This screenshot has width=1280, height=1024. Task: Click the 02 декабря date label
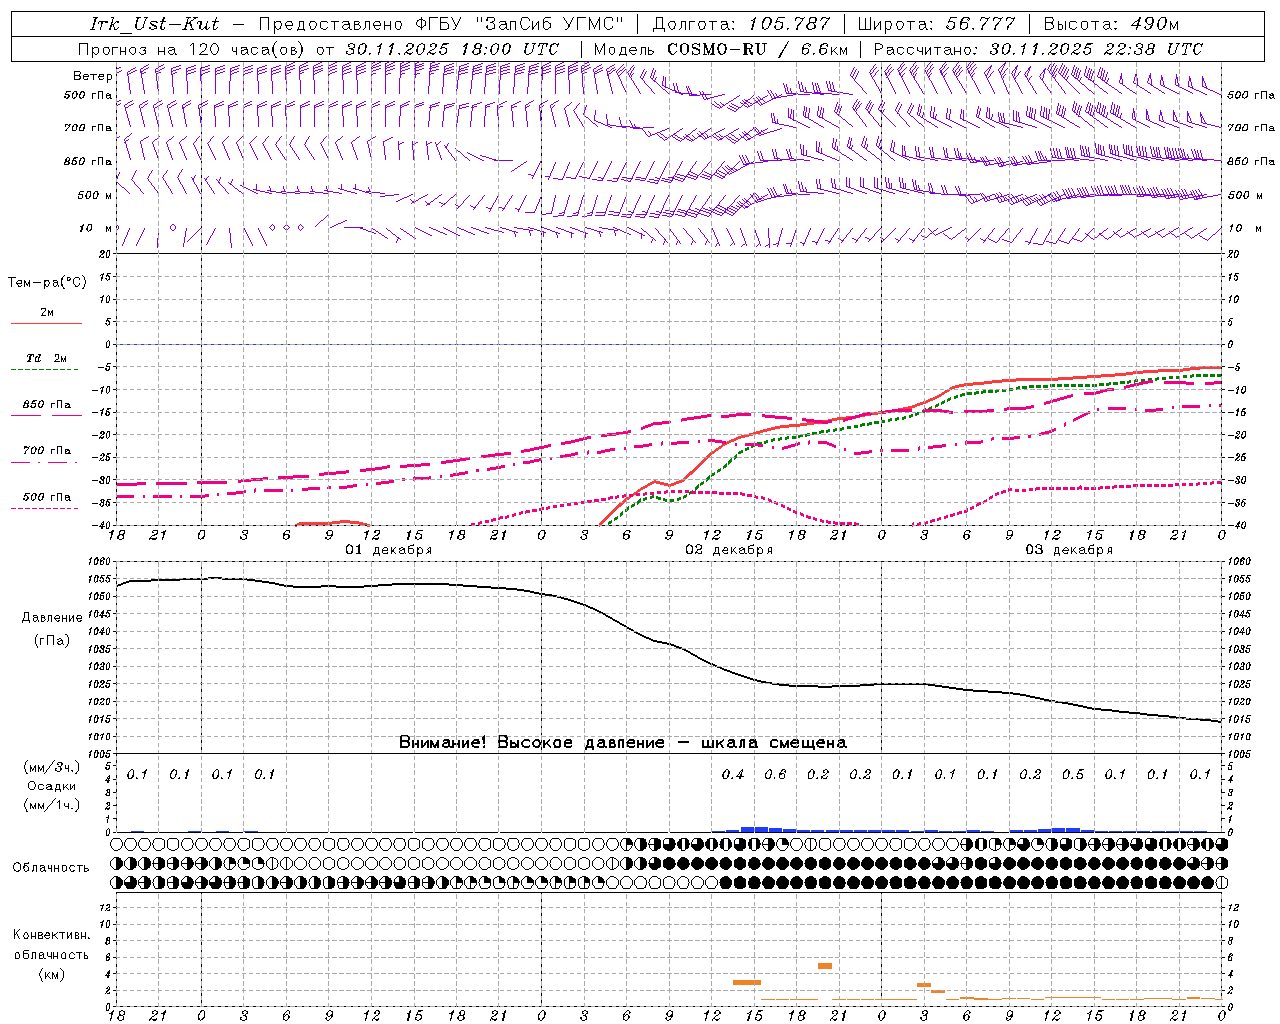pyautogui.click(x=729, y=550)
